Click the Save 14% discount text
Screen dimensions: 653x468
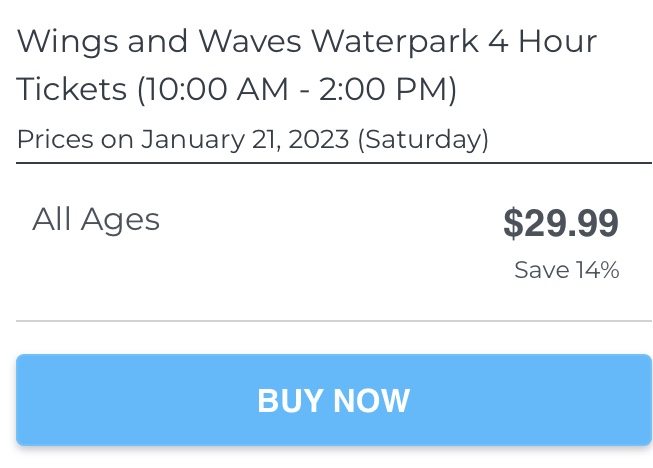[x=566, y=270]
